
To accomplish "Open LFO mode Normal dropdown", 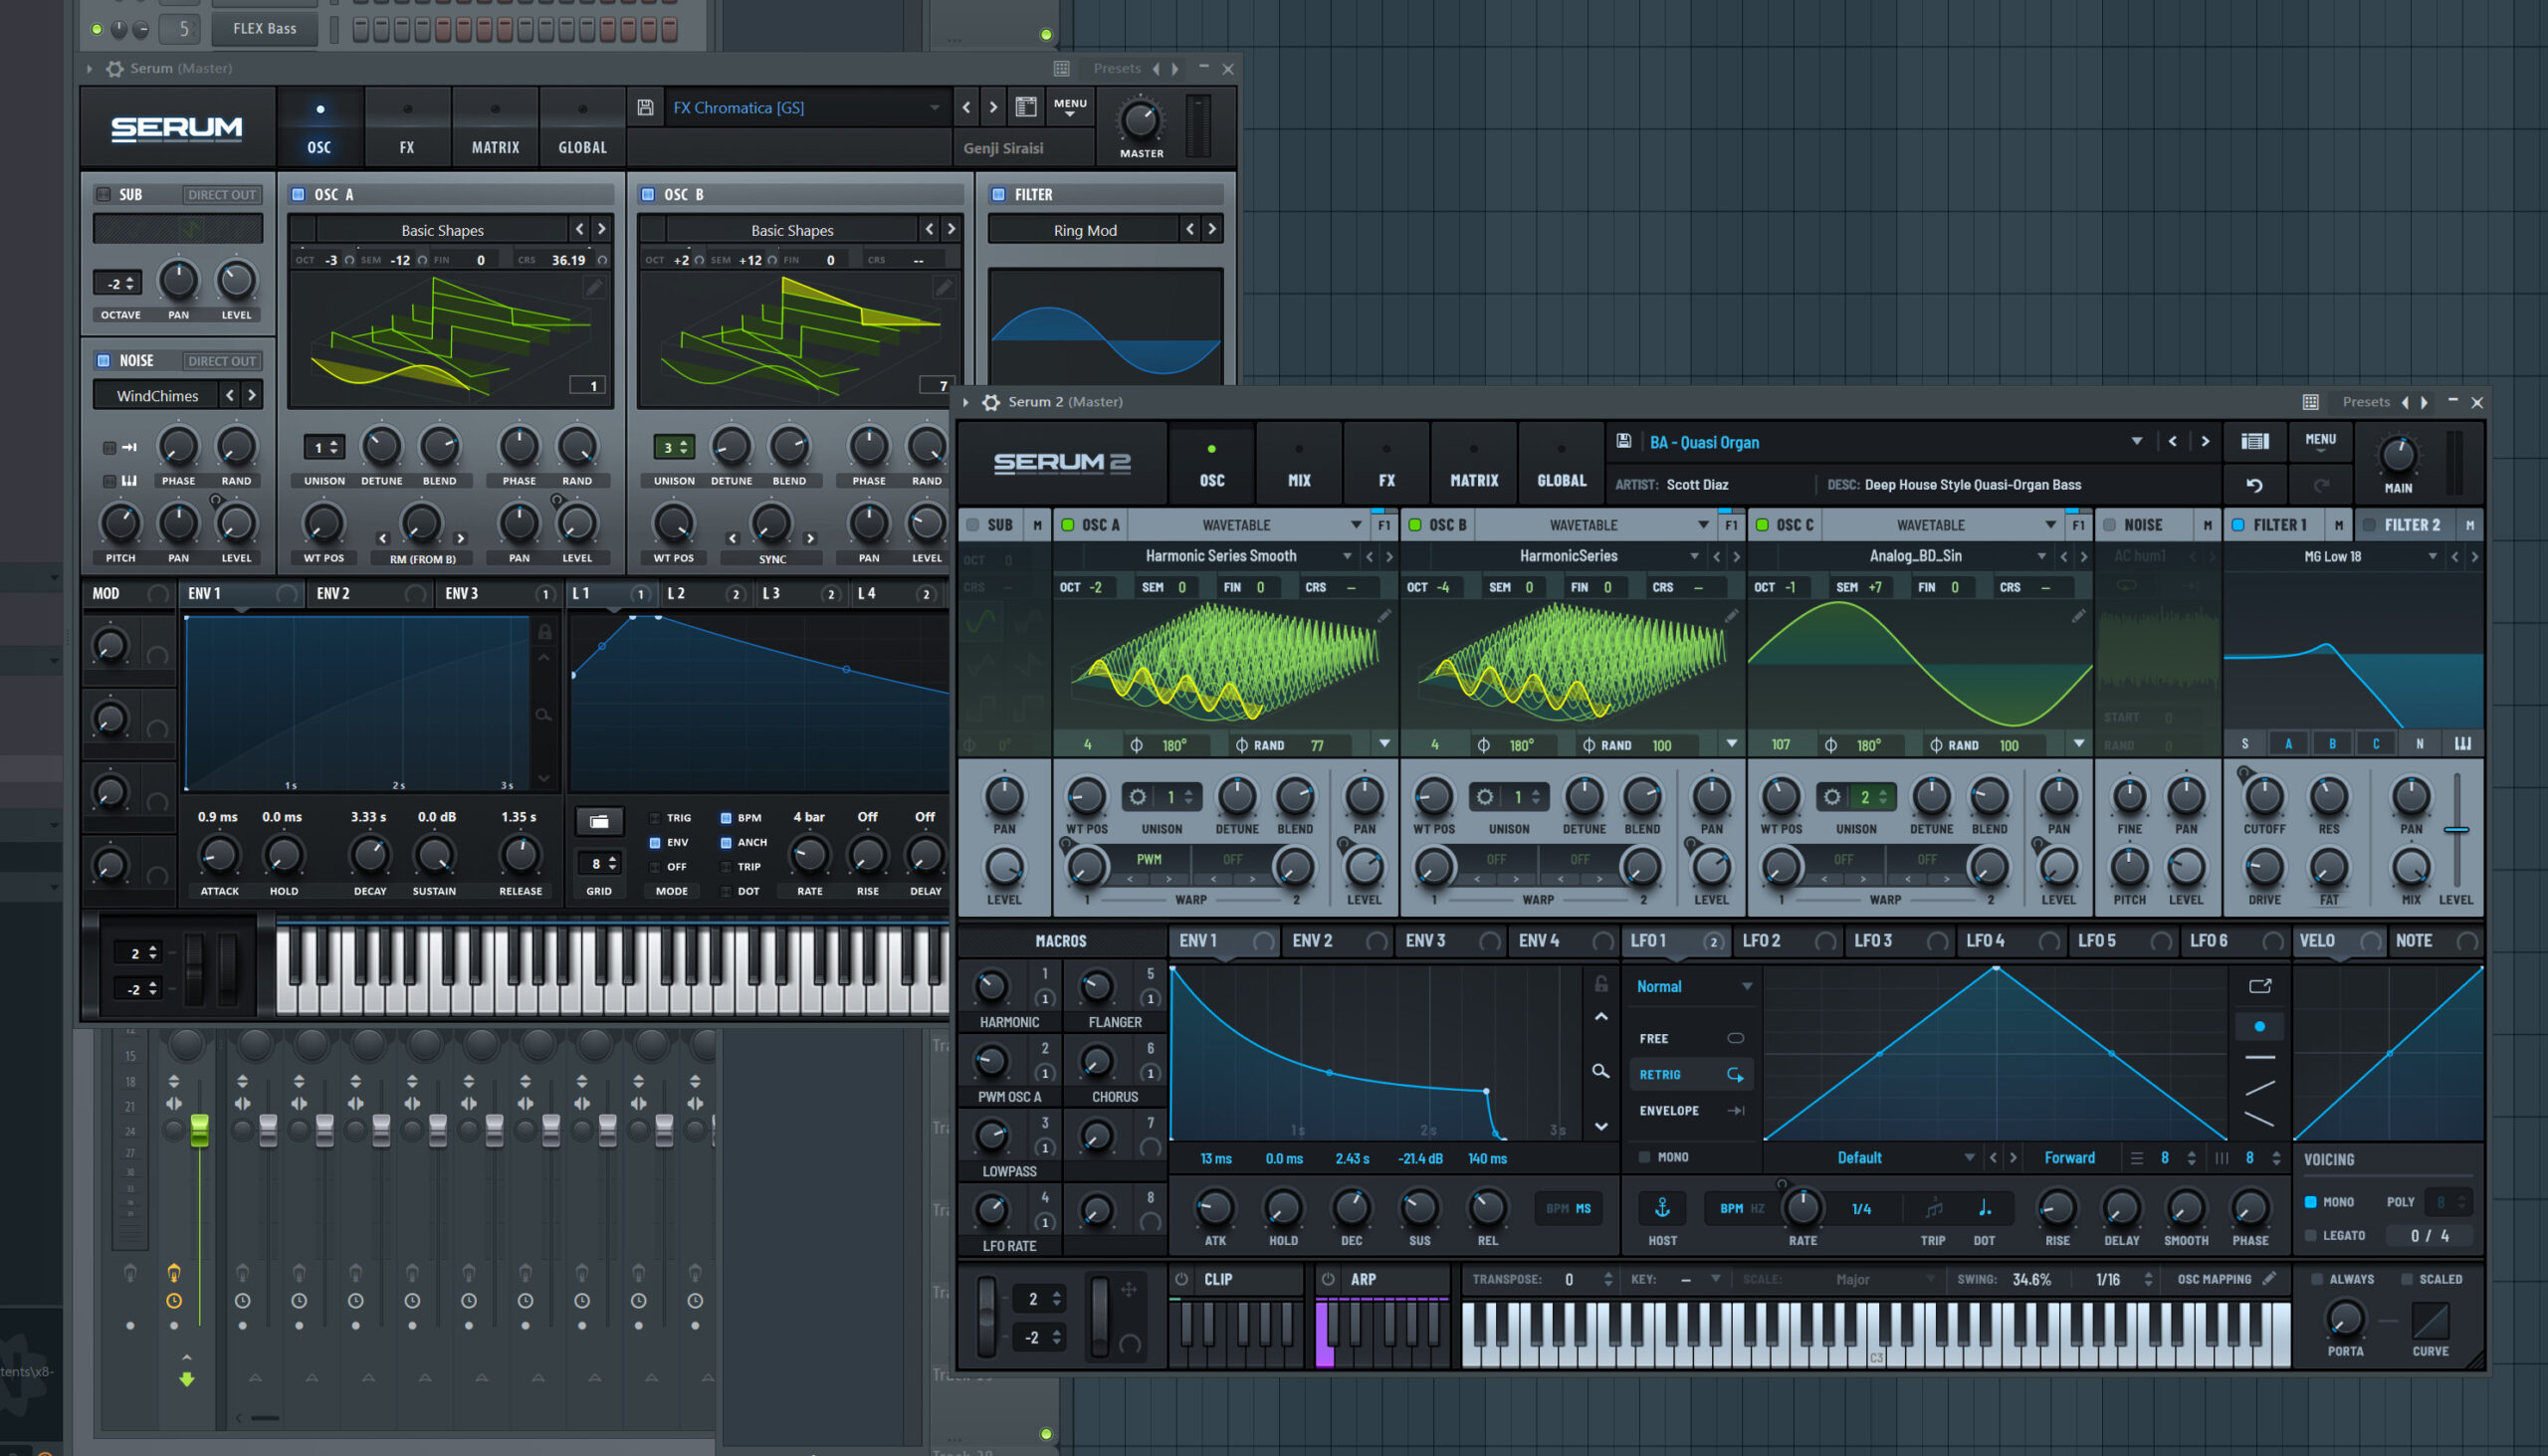I will coord(1694,986).
